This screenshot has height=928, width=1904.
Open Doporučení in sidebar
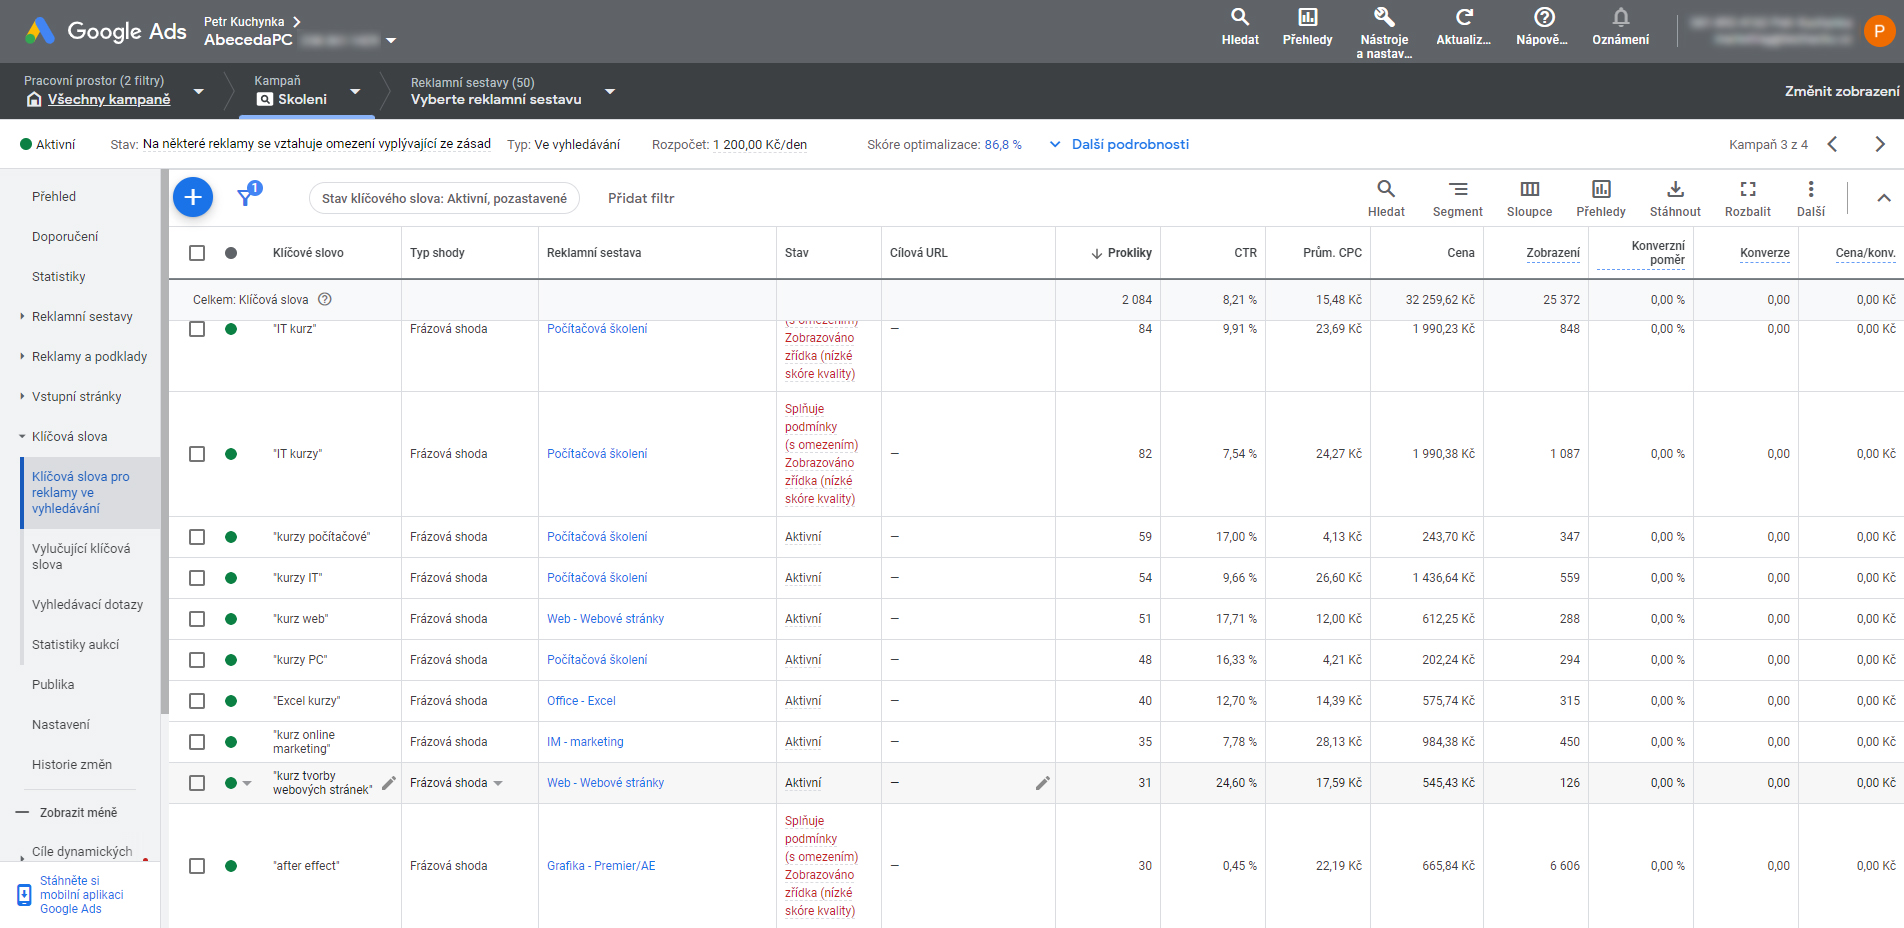(x=65, y=237)
